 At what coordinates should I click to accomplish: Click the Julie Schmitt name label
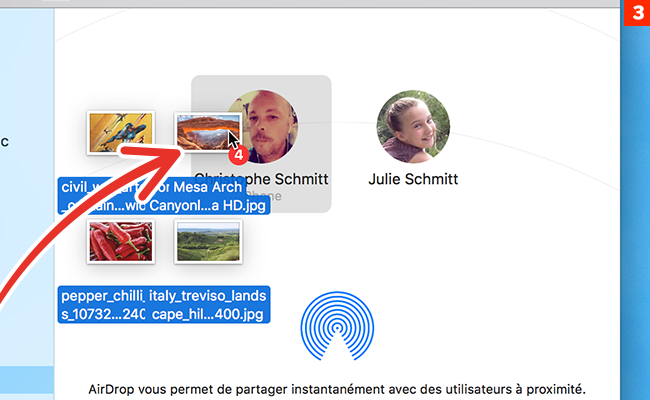coord(413,179)
